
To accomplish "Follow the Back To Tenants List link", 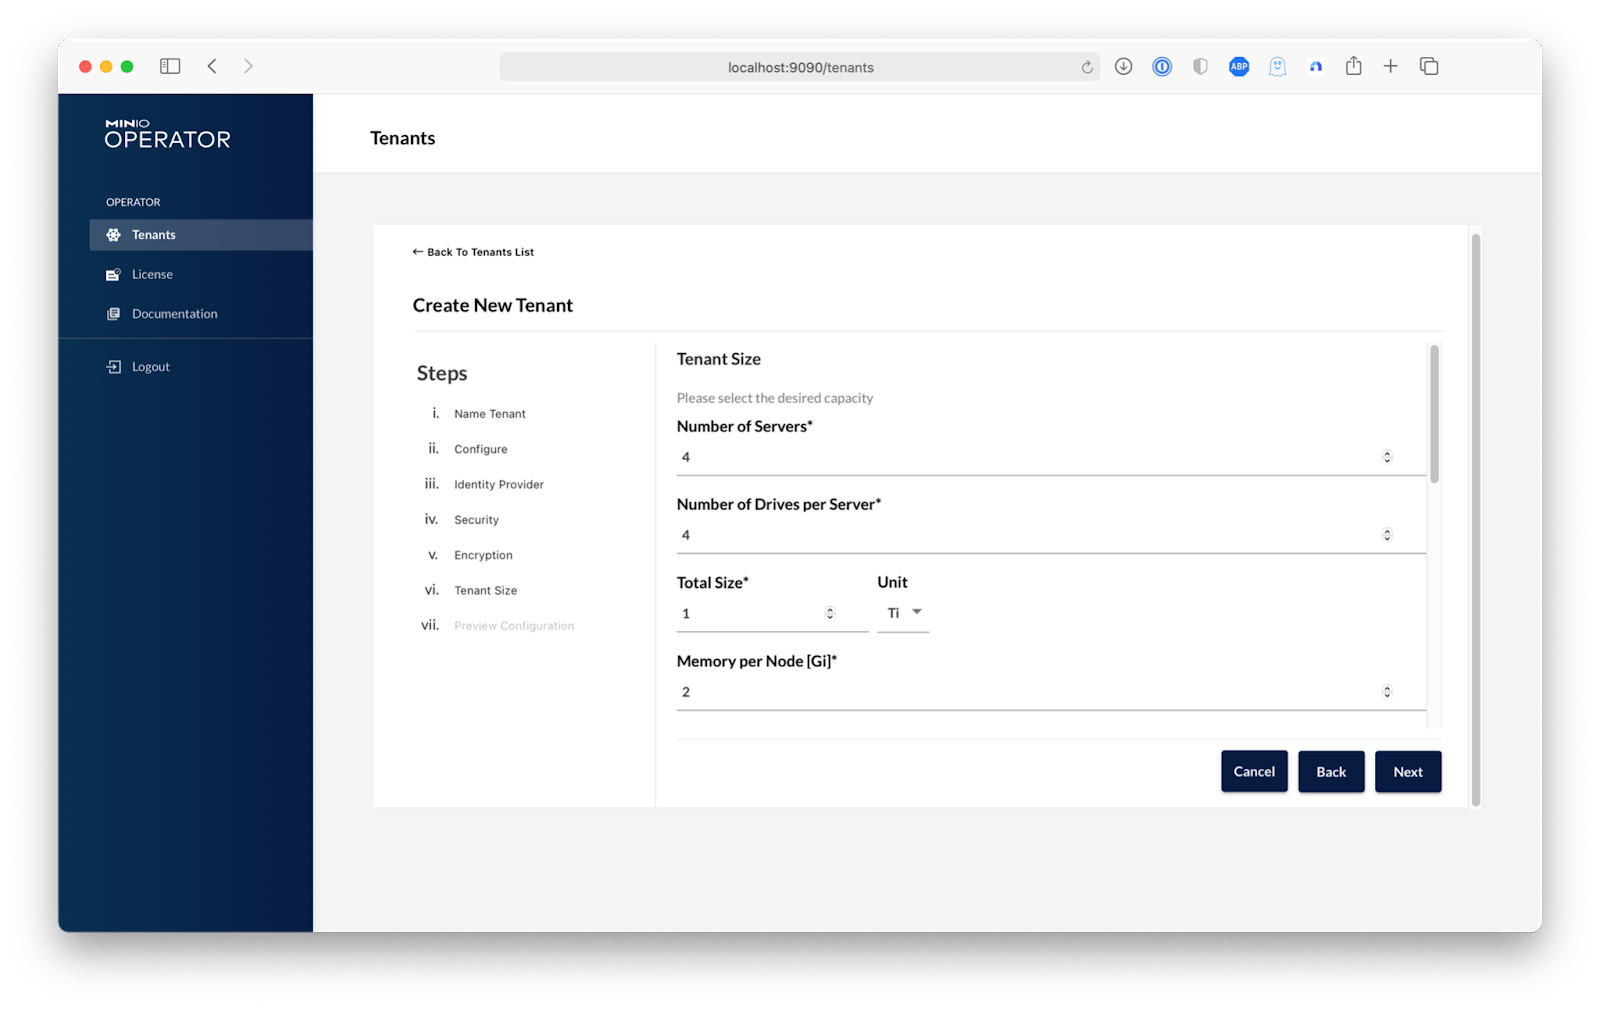I will click(473, 252).
